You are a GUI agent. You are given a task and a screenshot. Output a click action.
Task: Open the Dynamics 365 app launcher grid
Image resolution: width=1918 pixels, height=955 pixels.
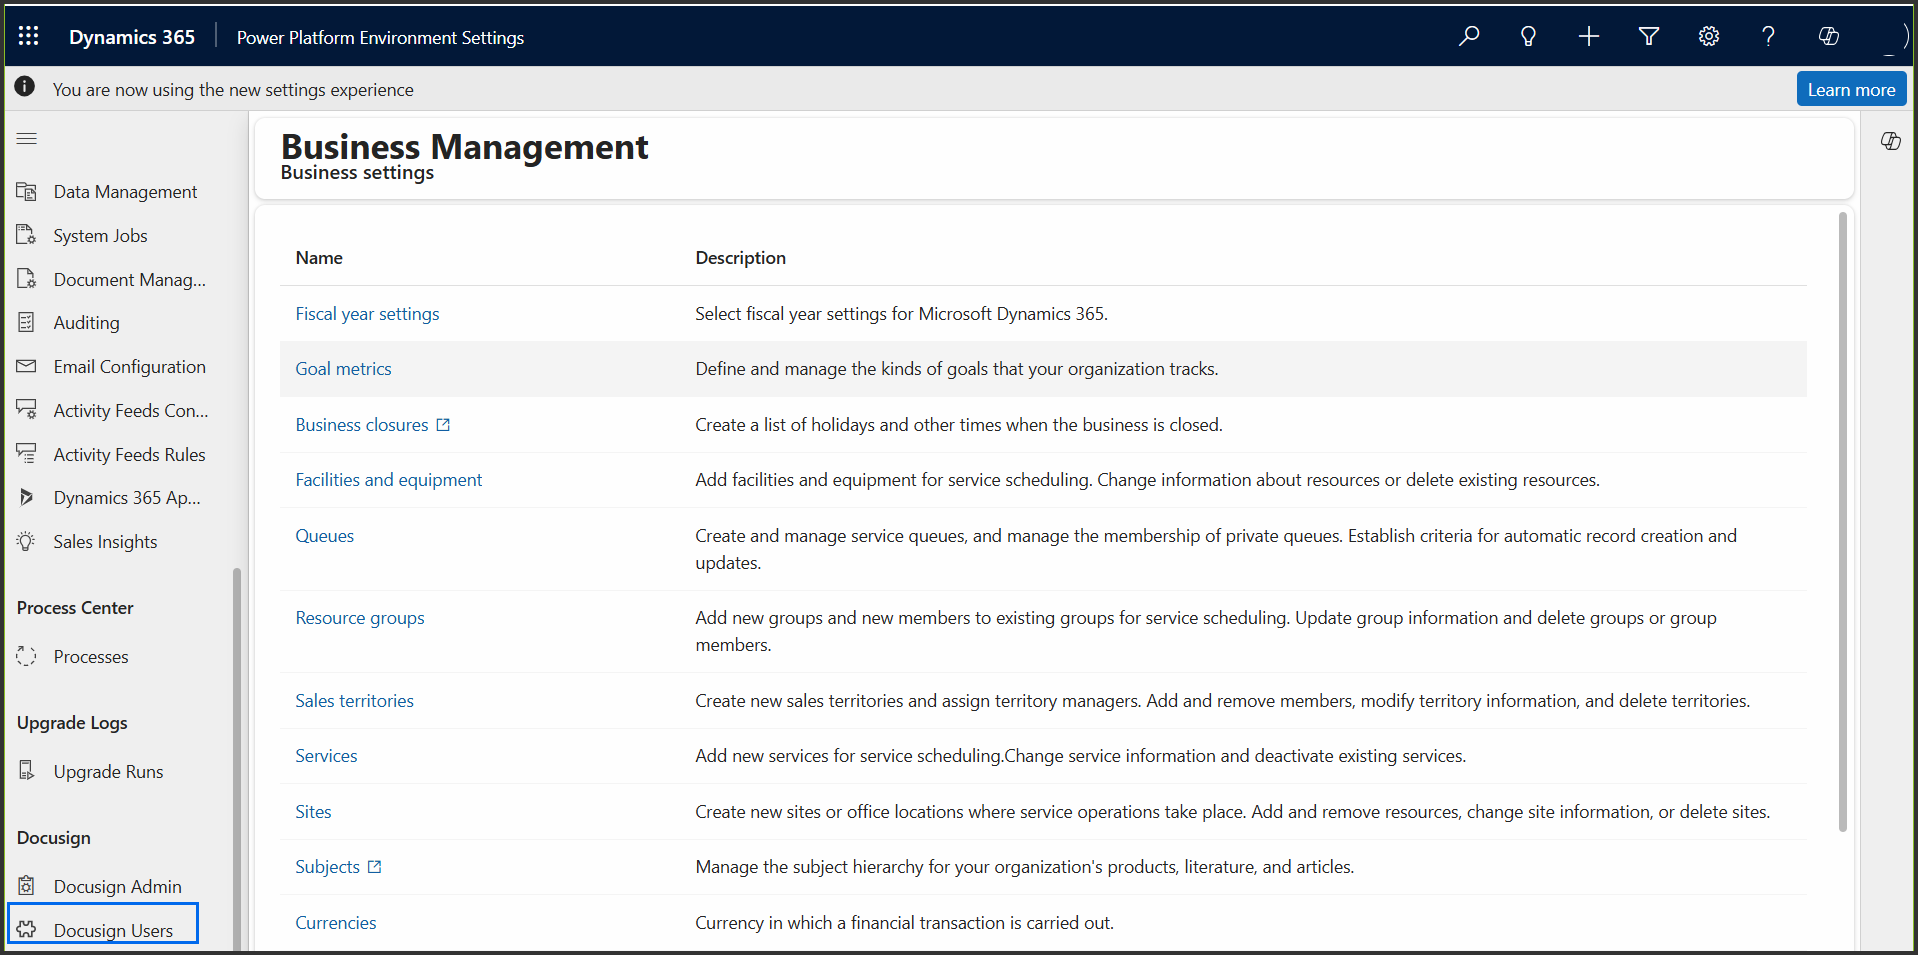(x=28, y=36)
